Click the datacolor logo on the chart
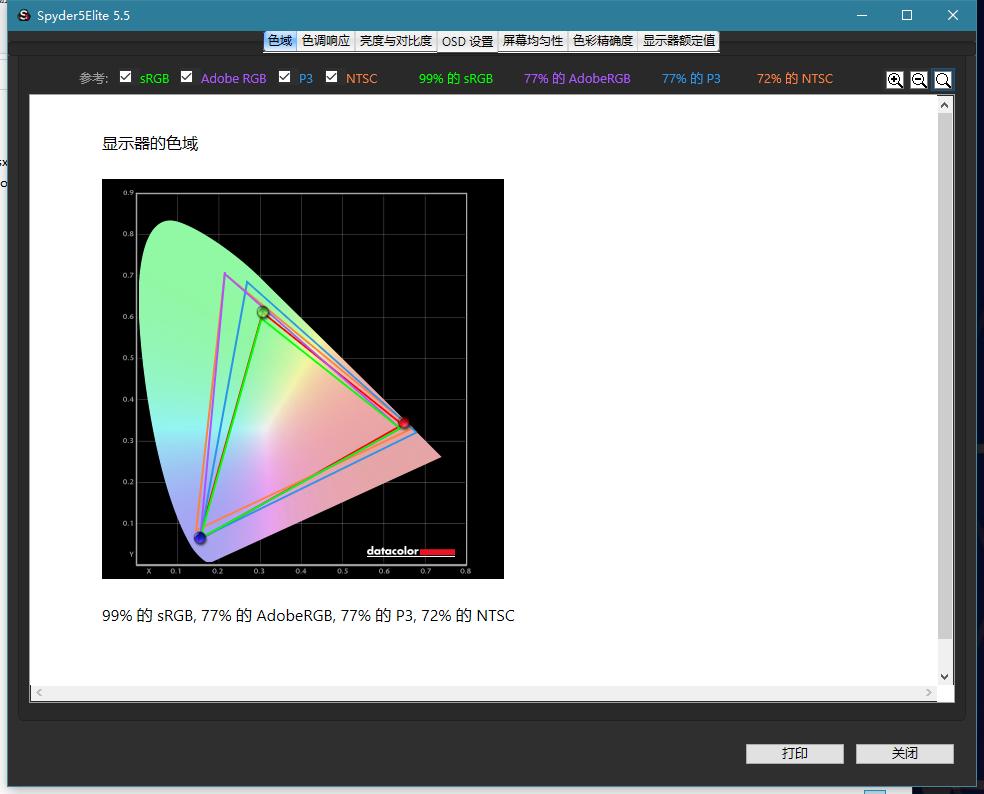 [411, 551]
